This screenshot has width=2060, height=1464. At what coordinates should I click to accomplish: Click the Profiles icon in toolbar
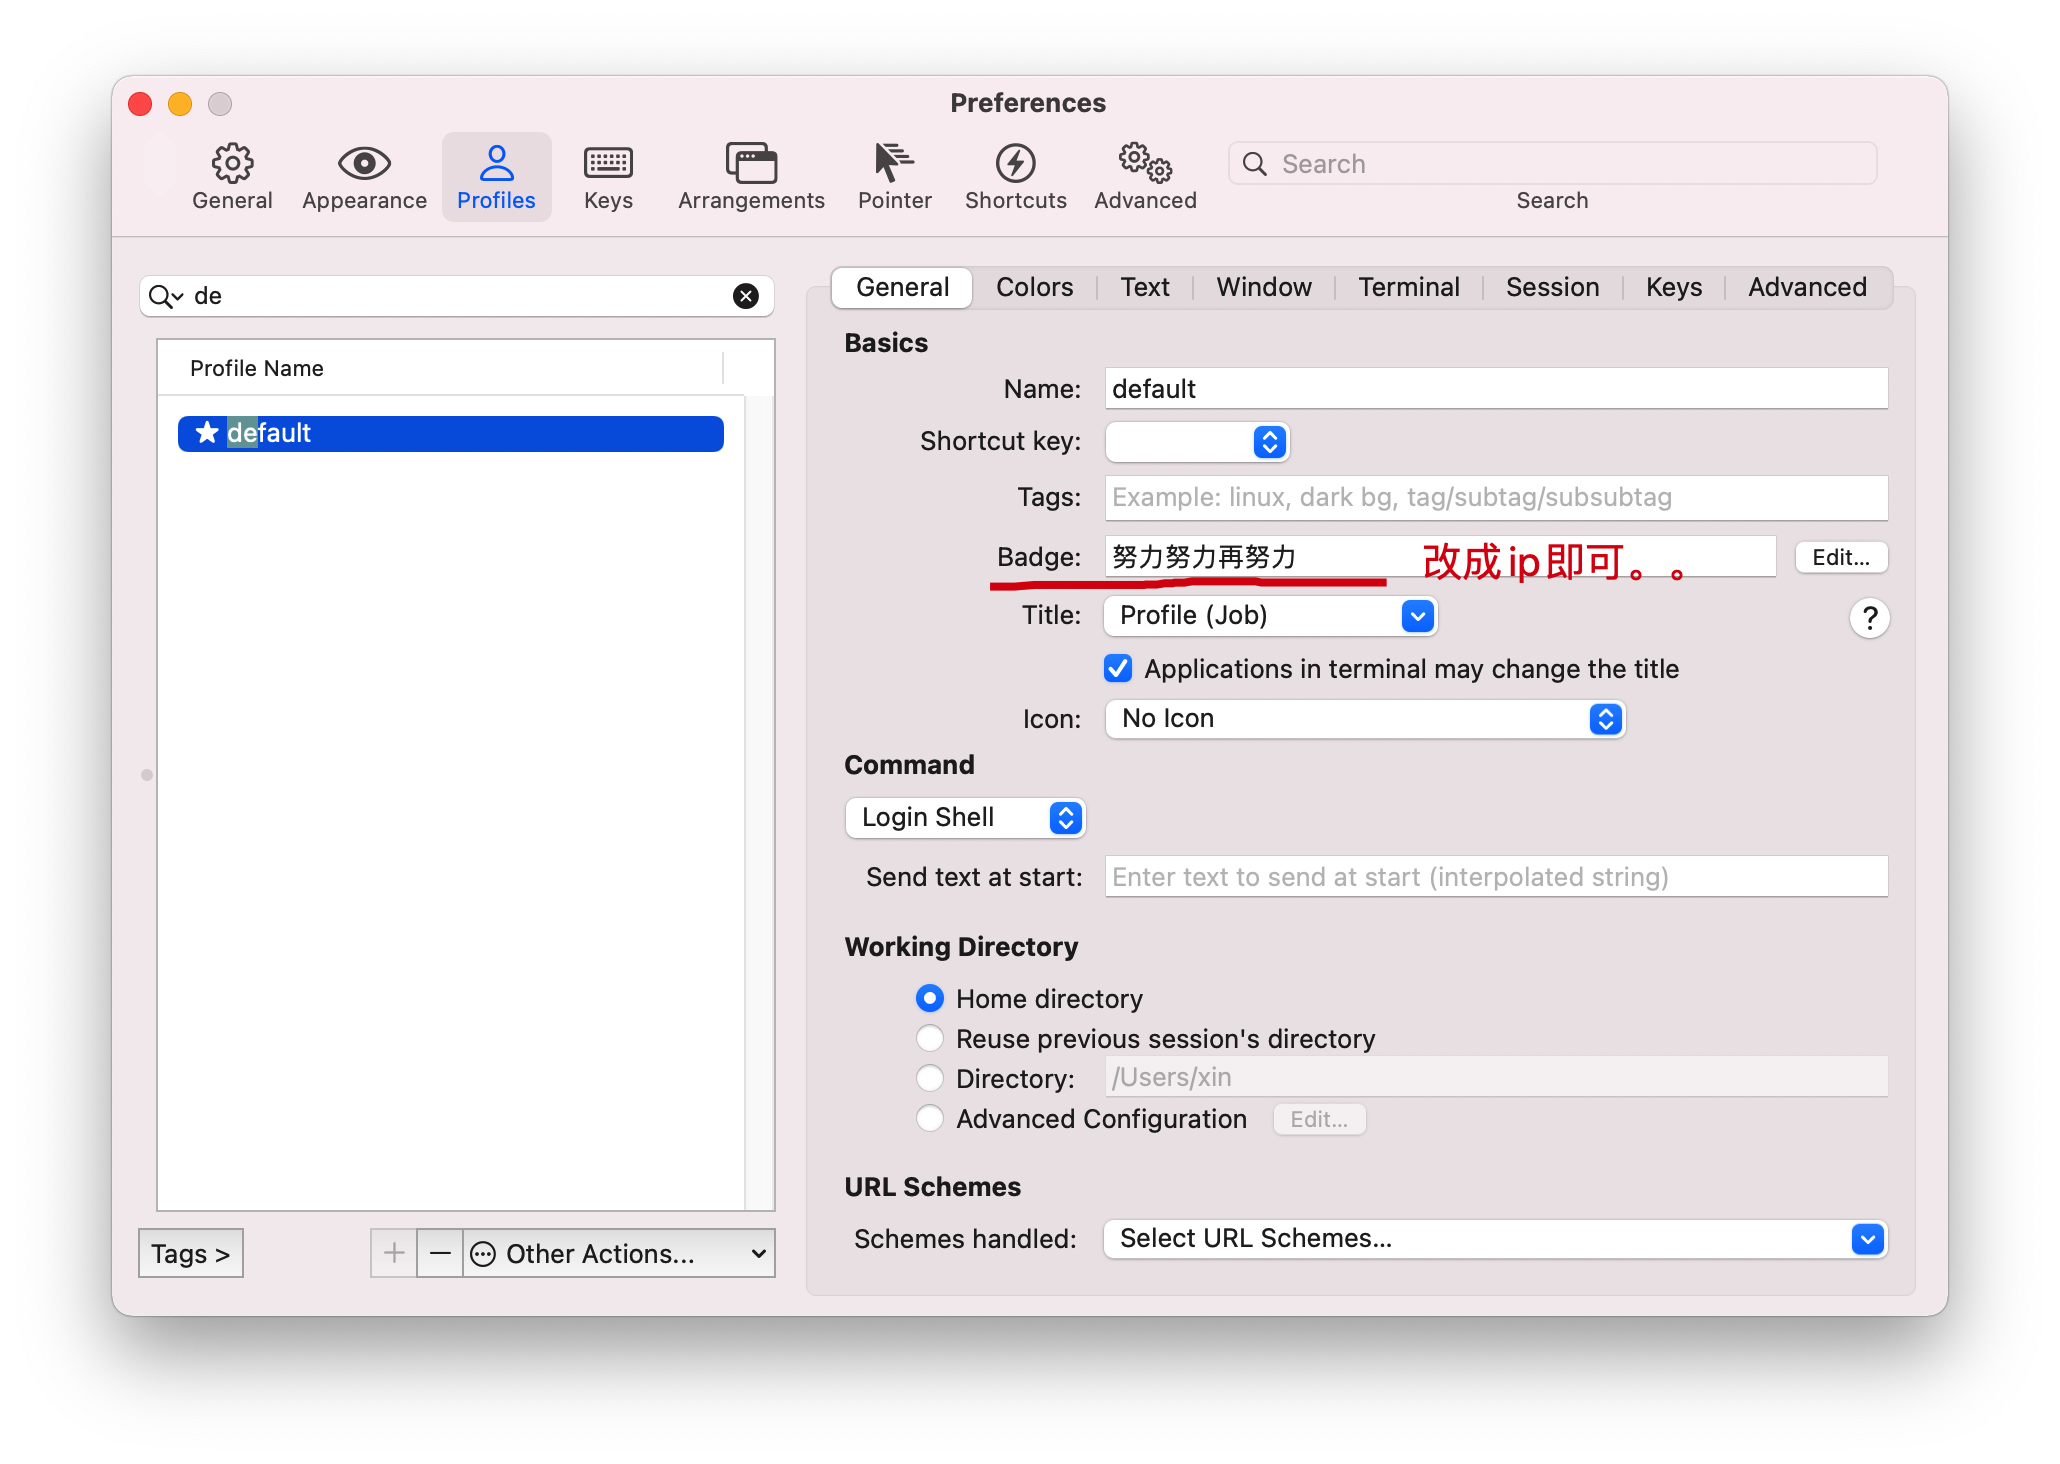[x=496, y=173]
